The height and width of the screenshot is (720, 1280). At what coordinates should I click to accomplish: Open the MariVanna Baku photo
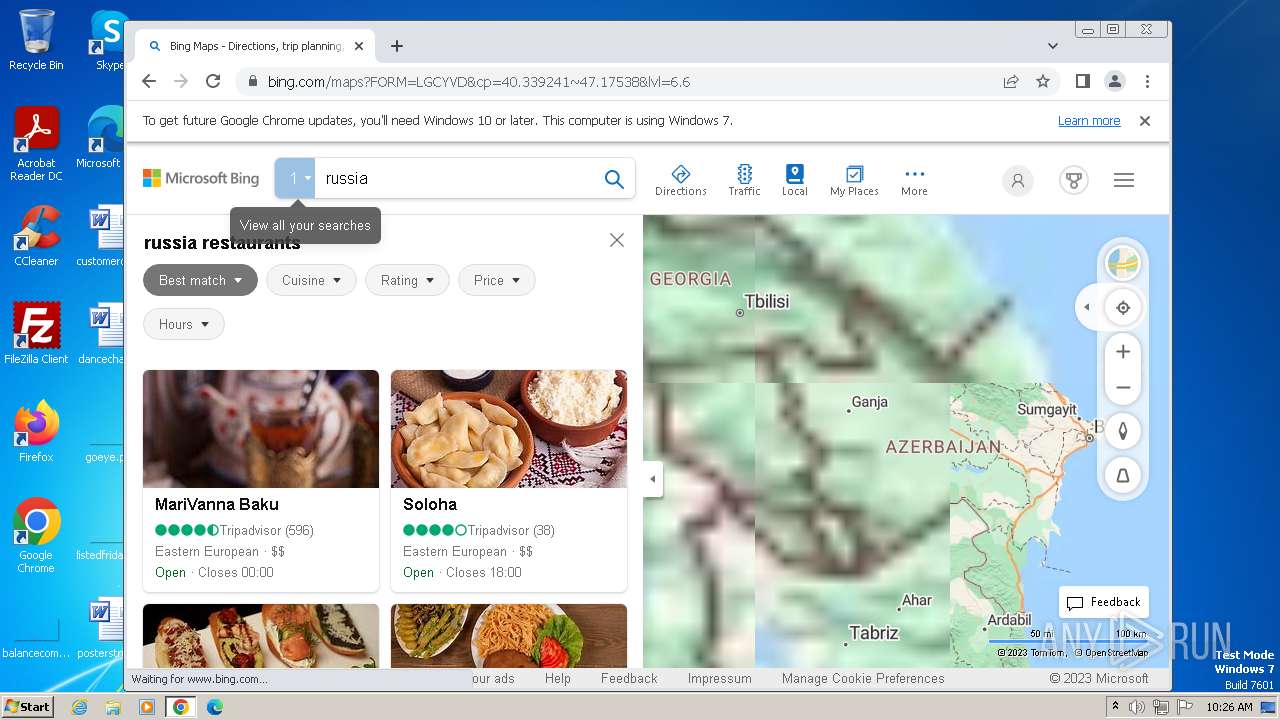(x=261, y=429)
